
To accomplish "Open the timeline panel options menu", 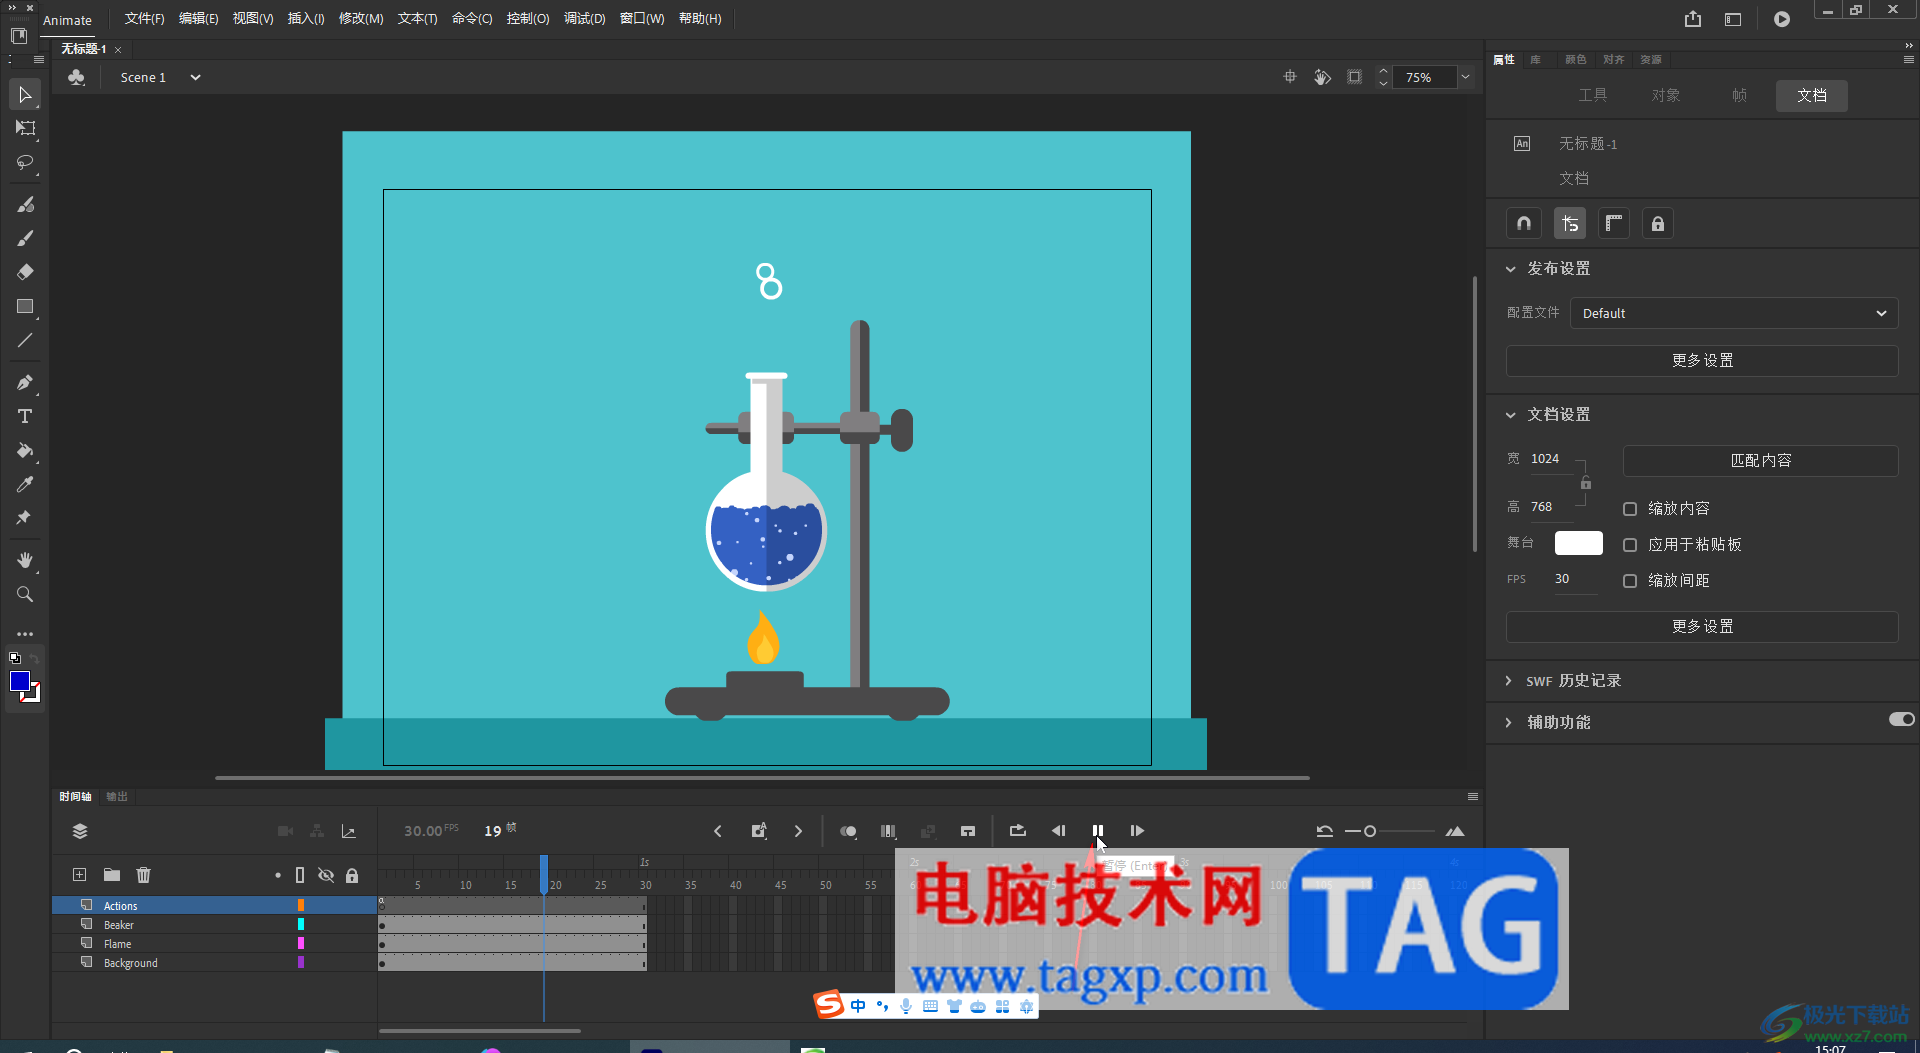I will click(x=1472, y=797).
